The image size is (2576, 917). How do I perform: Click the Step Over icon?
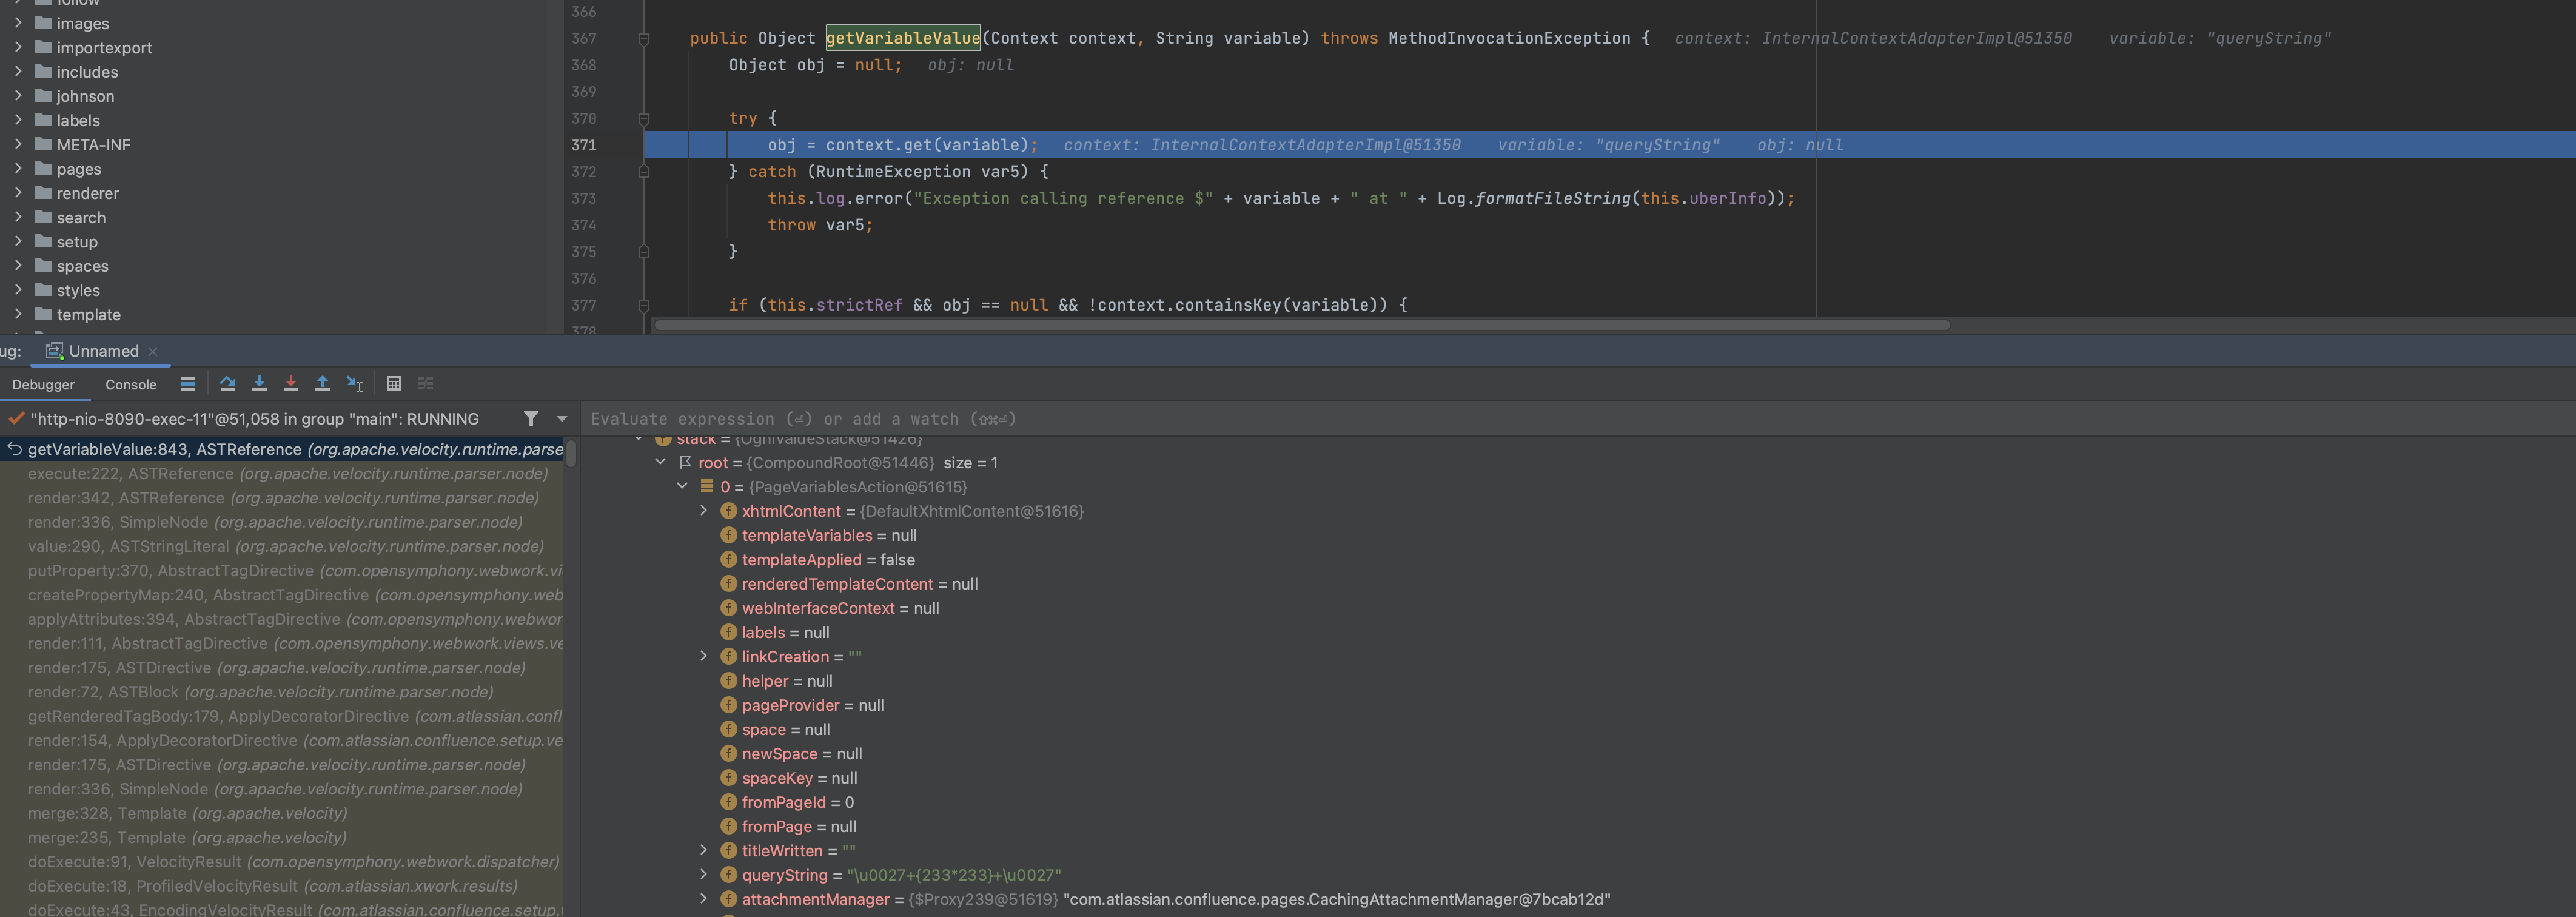coord(227,384)
